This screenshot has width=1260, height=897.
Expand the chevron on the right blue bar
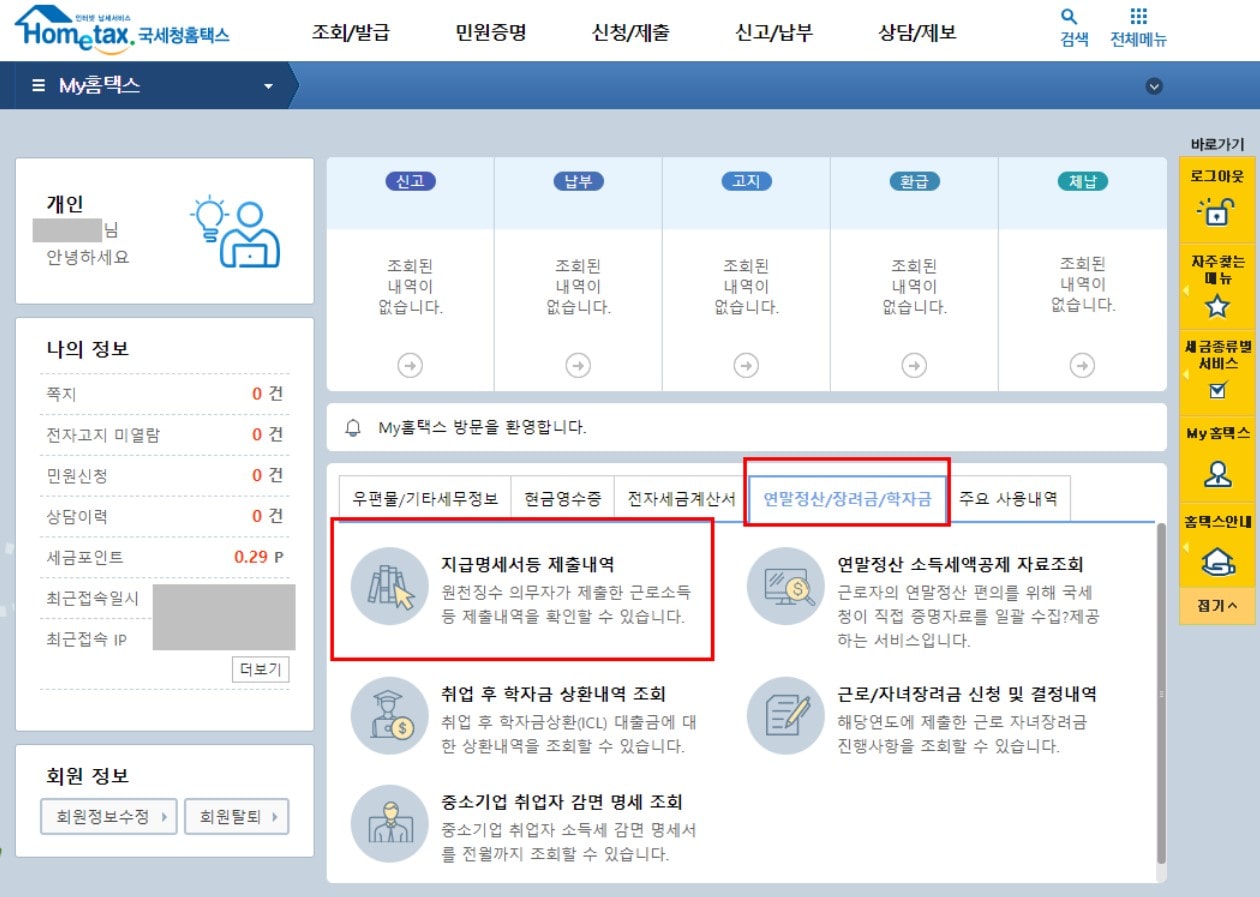click(x=1154, y=86)
